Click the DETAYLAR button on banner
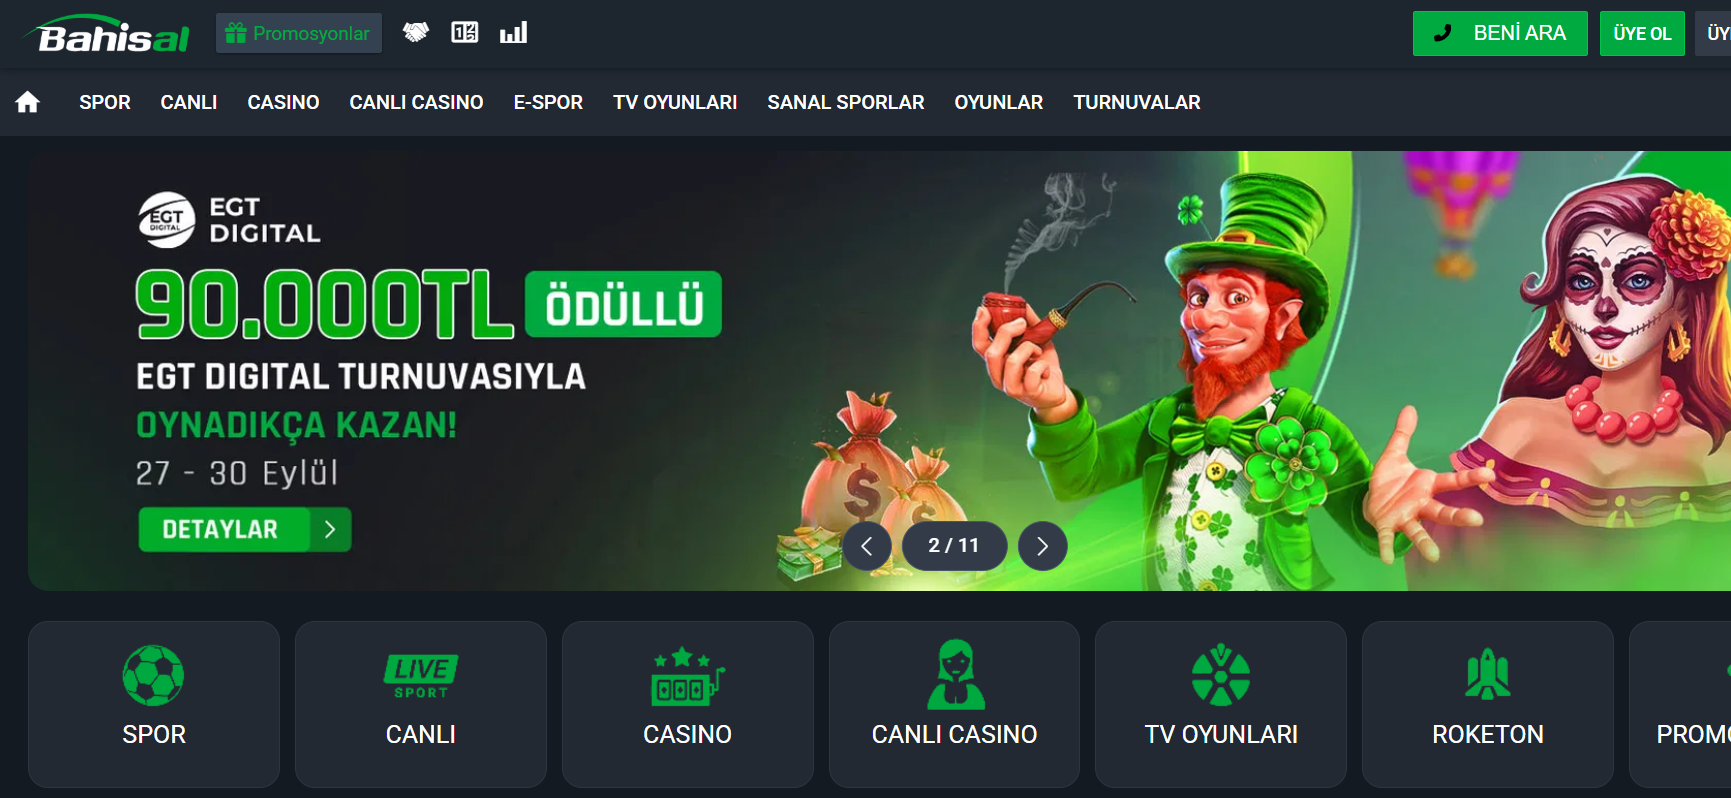Viewport: 1731px width, 798px height. click(245, 530)
